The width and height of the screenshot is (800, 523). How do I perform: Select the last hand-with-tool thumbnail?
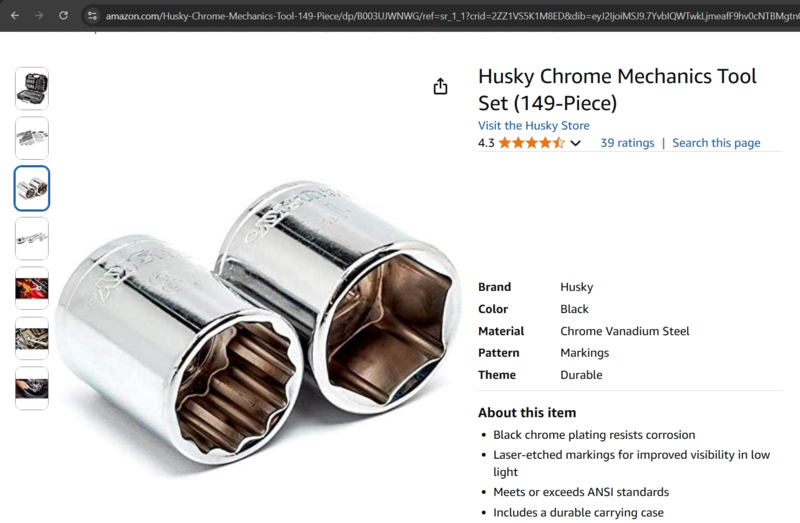pos(32,388)
